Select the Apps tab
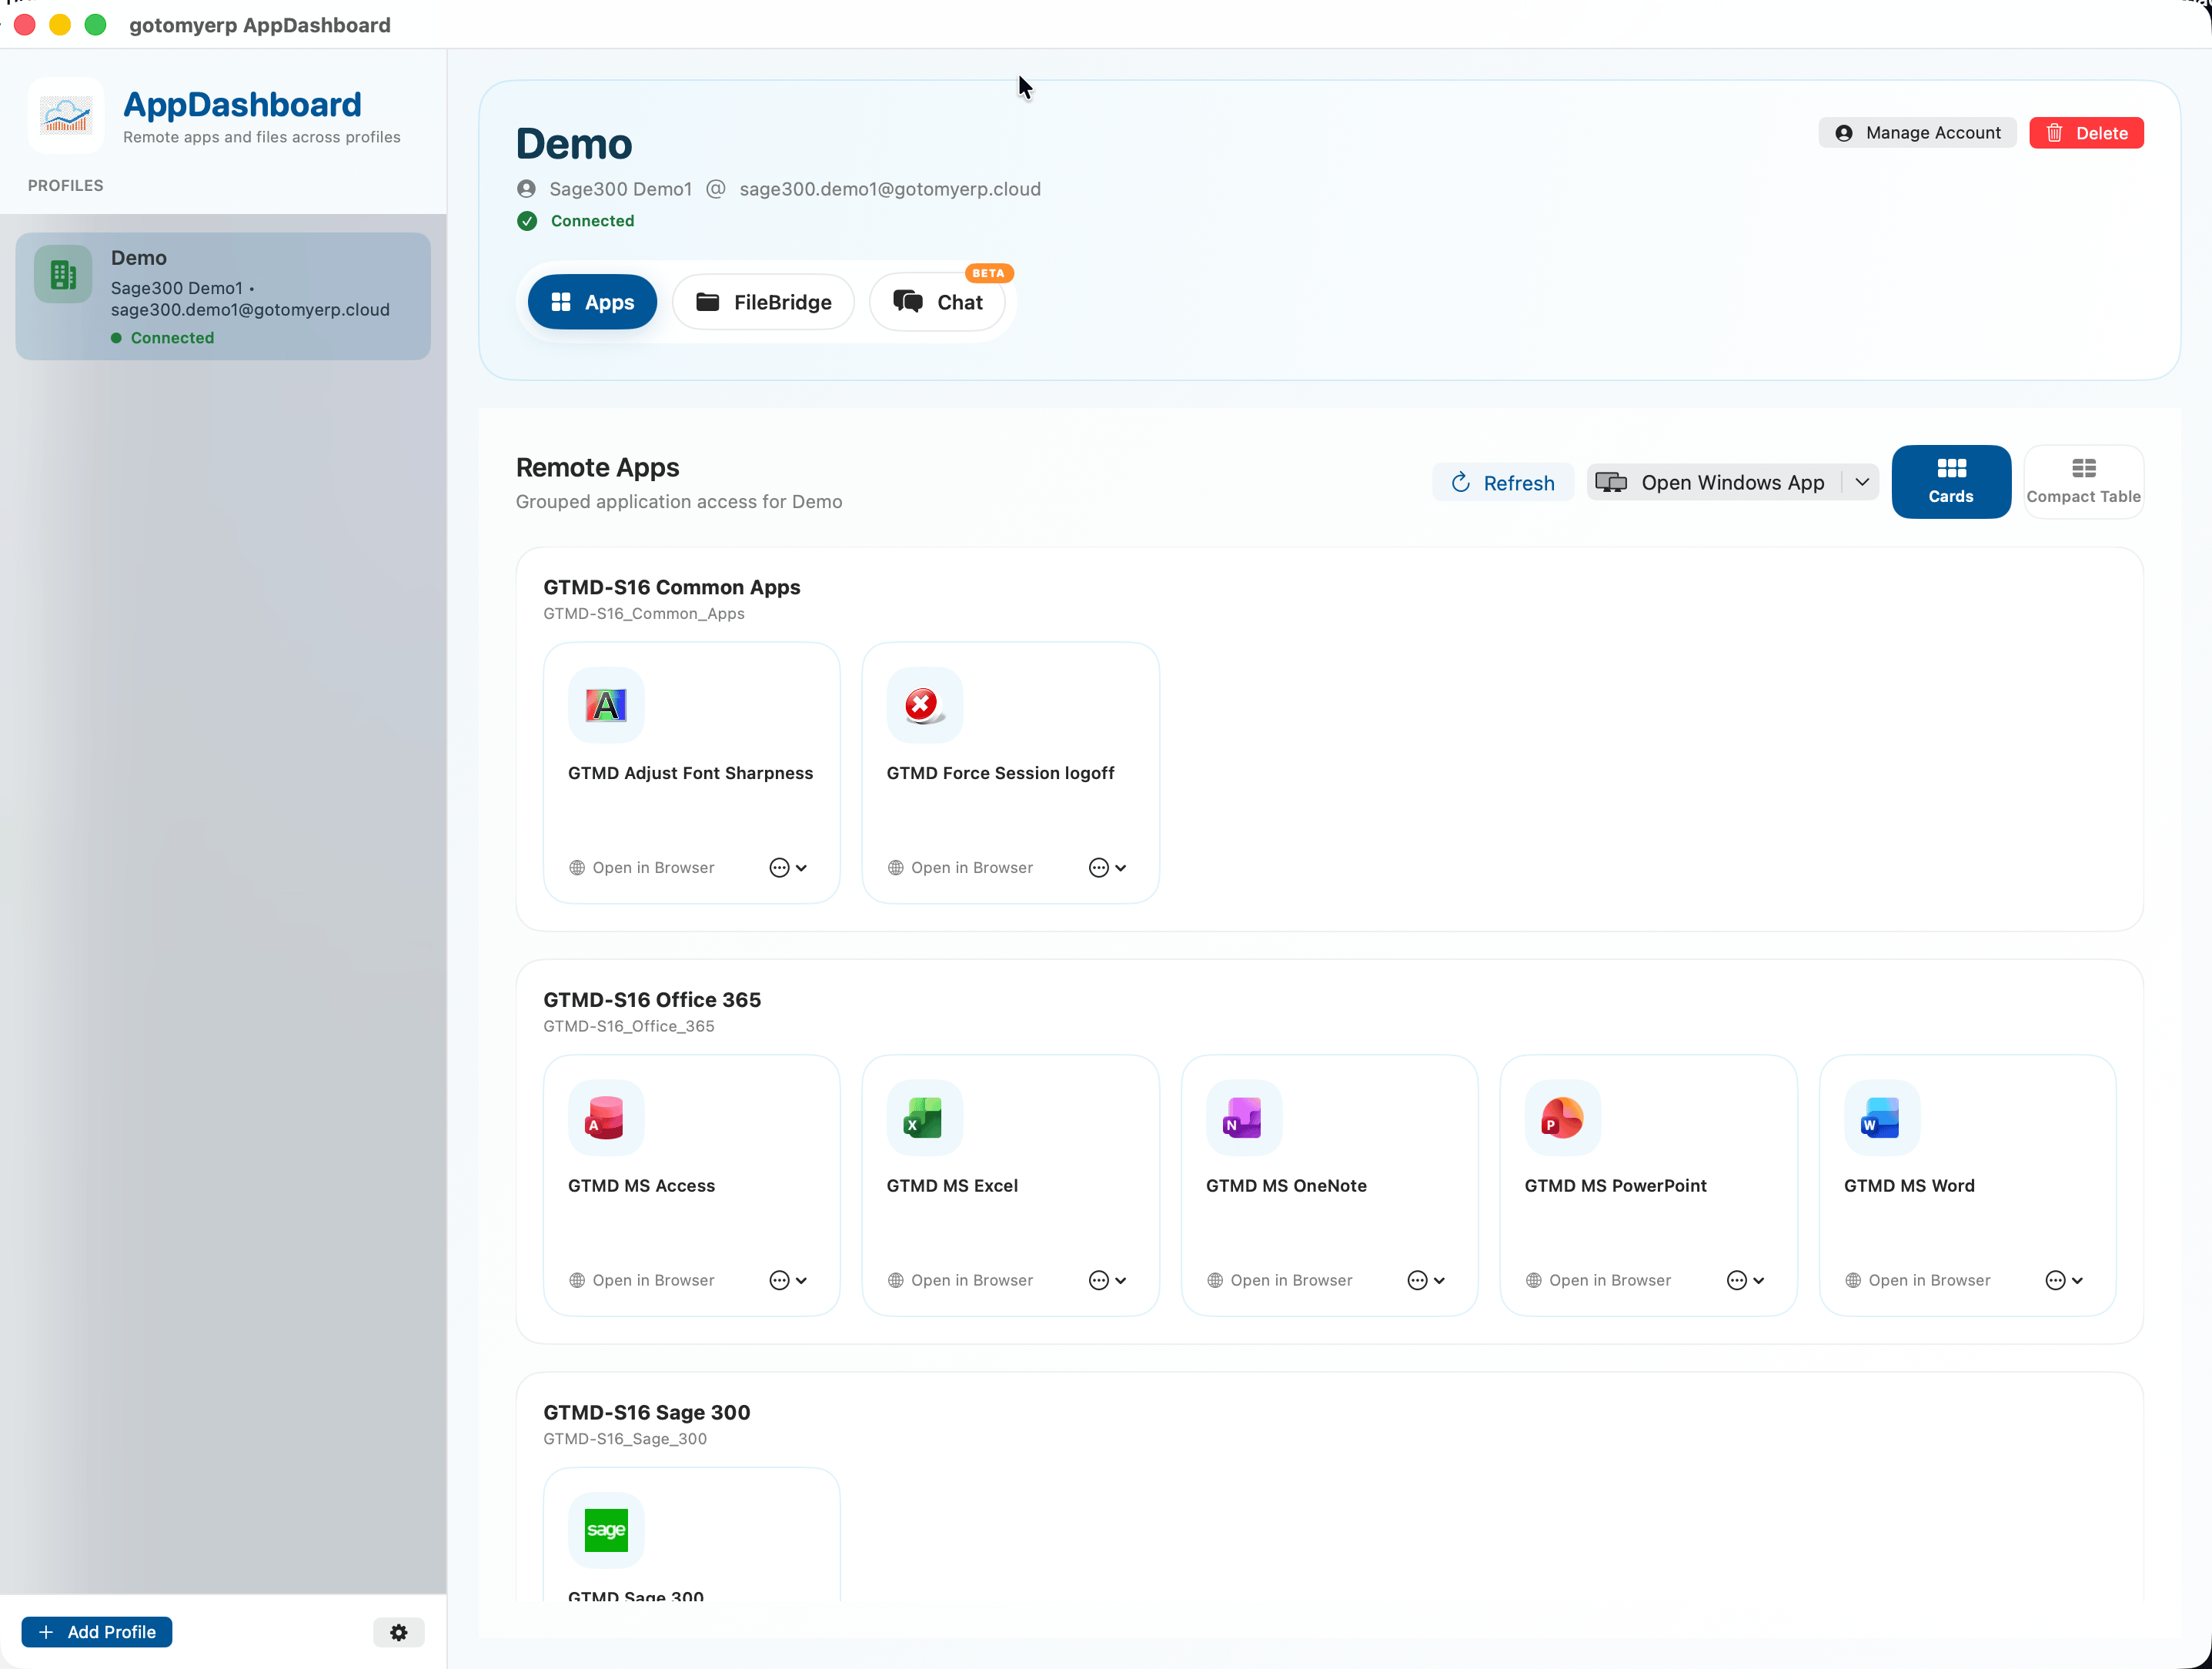Image resolution: width=2212 pixels, height=1669 pixels. (x=592, y=302)
